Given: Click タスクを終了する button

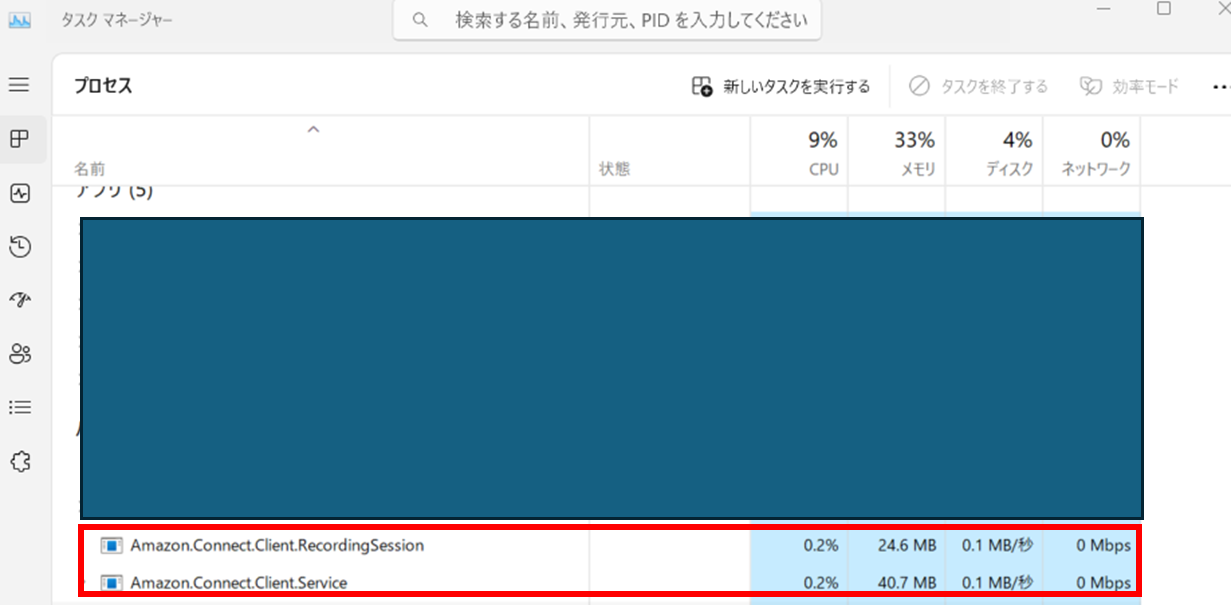Looking at the screenshot, I should (x=978, y=86).
